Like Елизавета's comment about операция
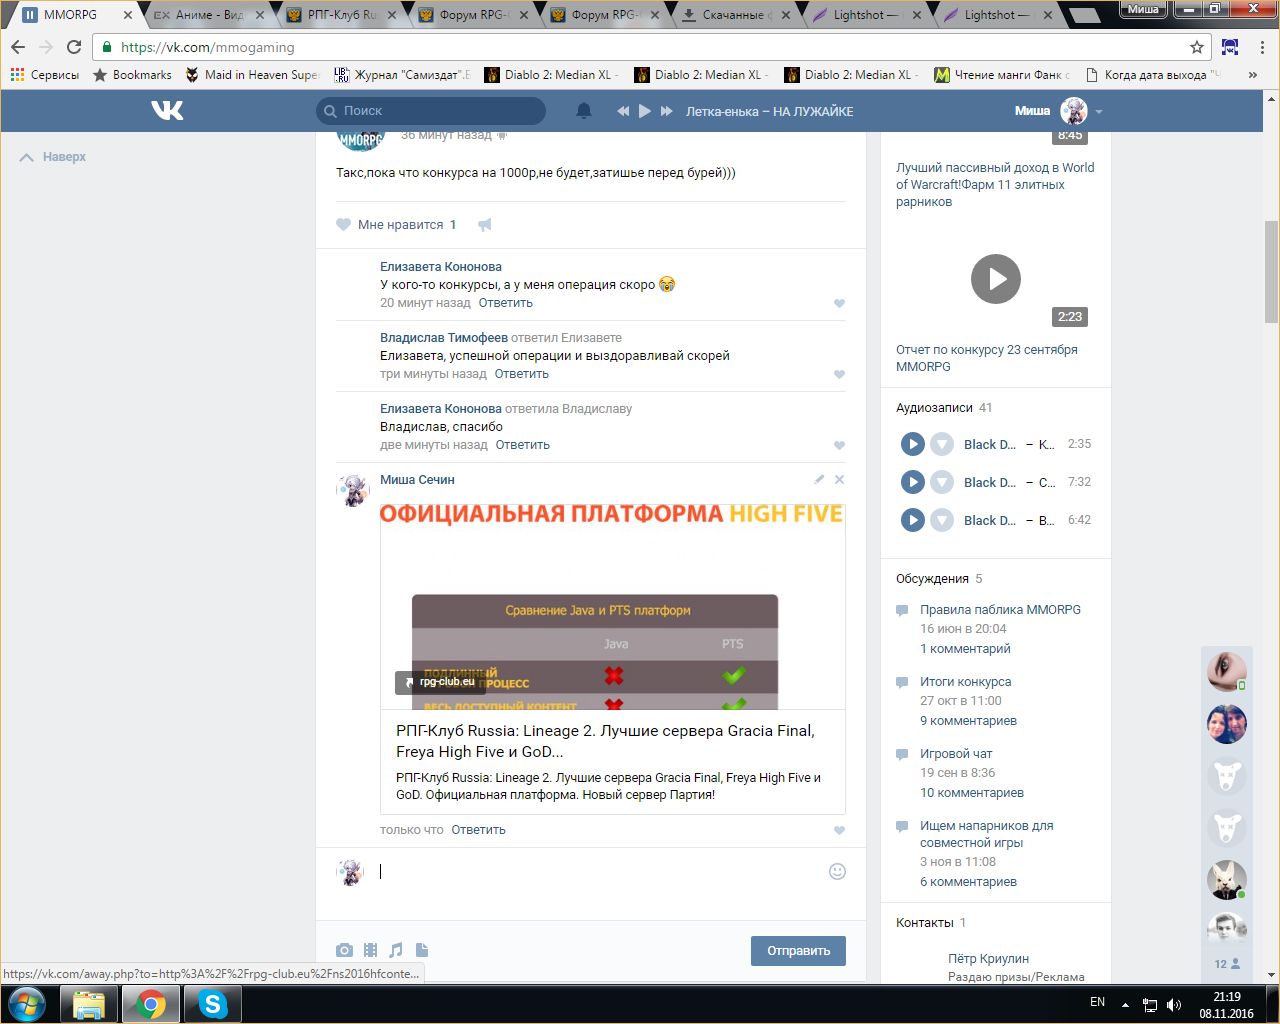Viewport: 1280px width, 1024px height. (839, 303)
